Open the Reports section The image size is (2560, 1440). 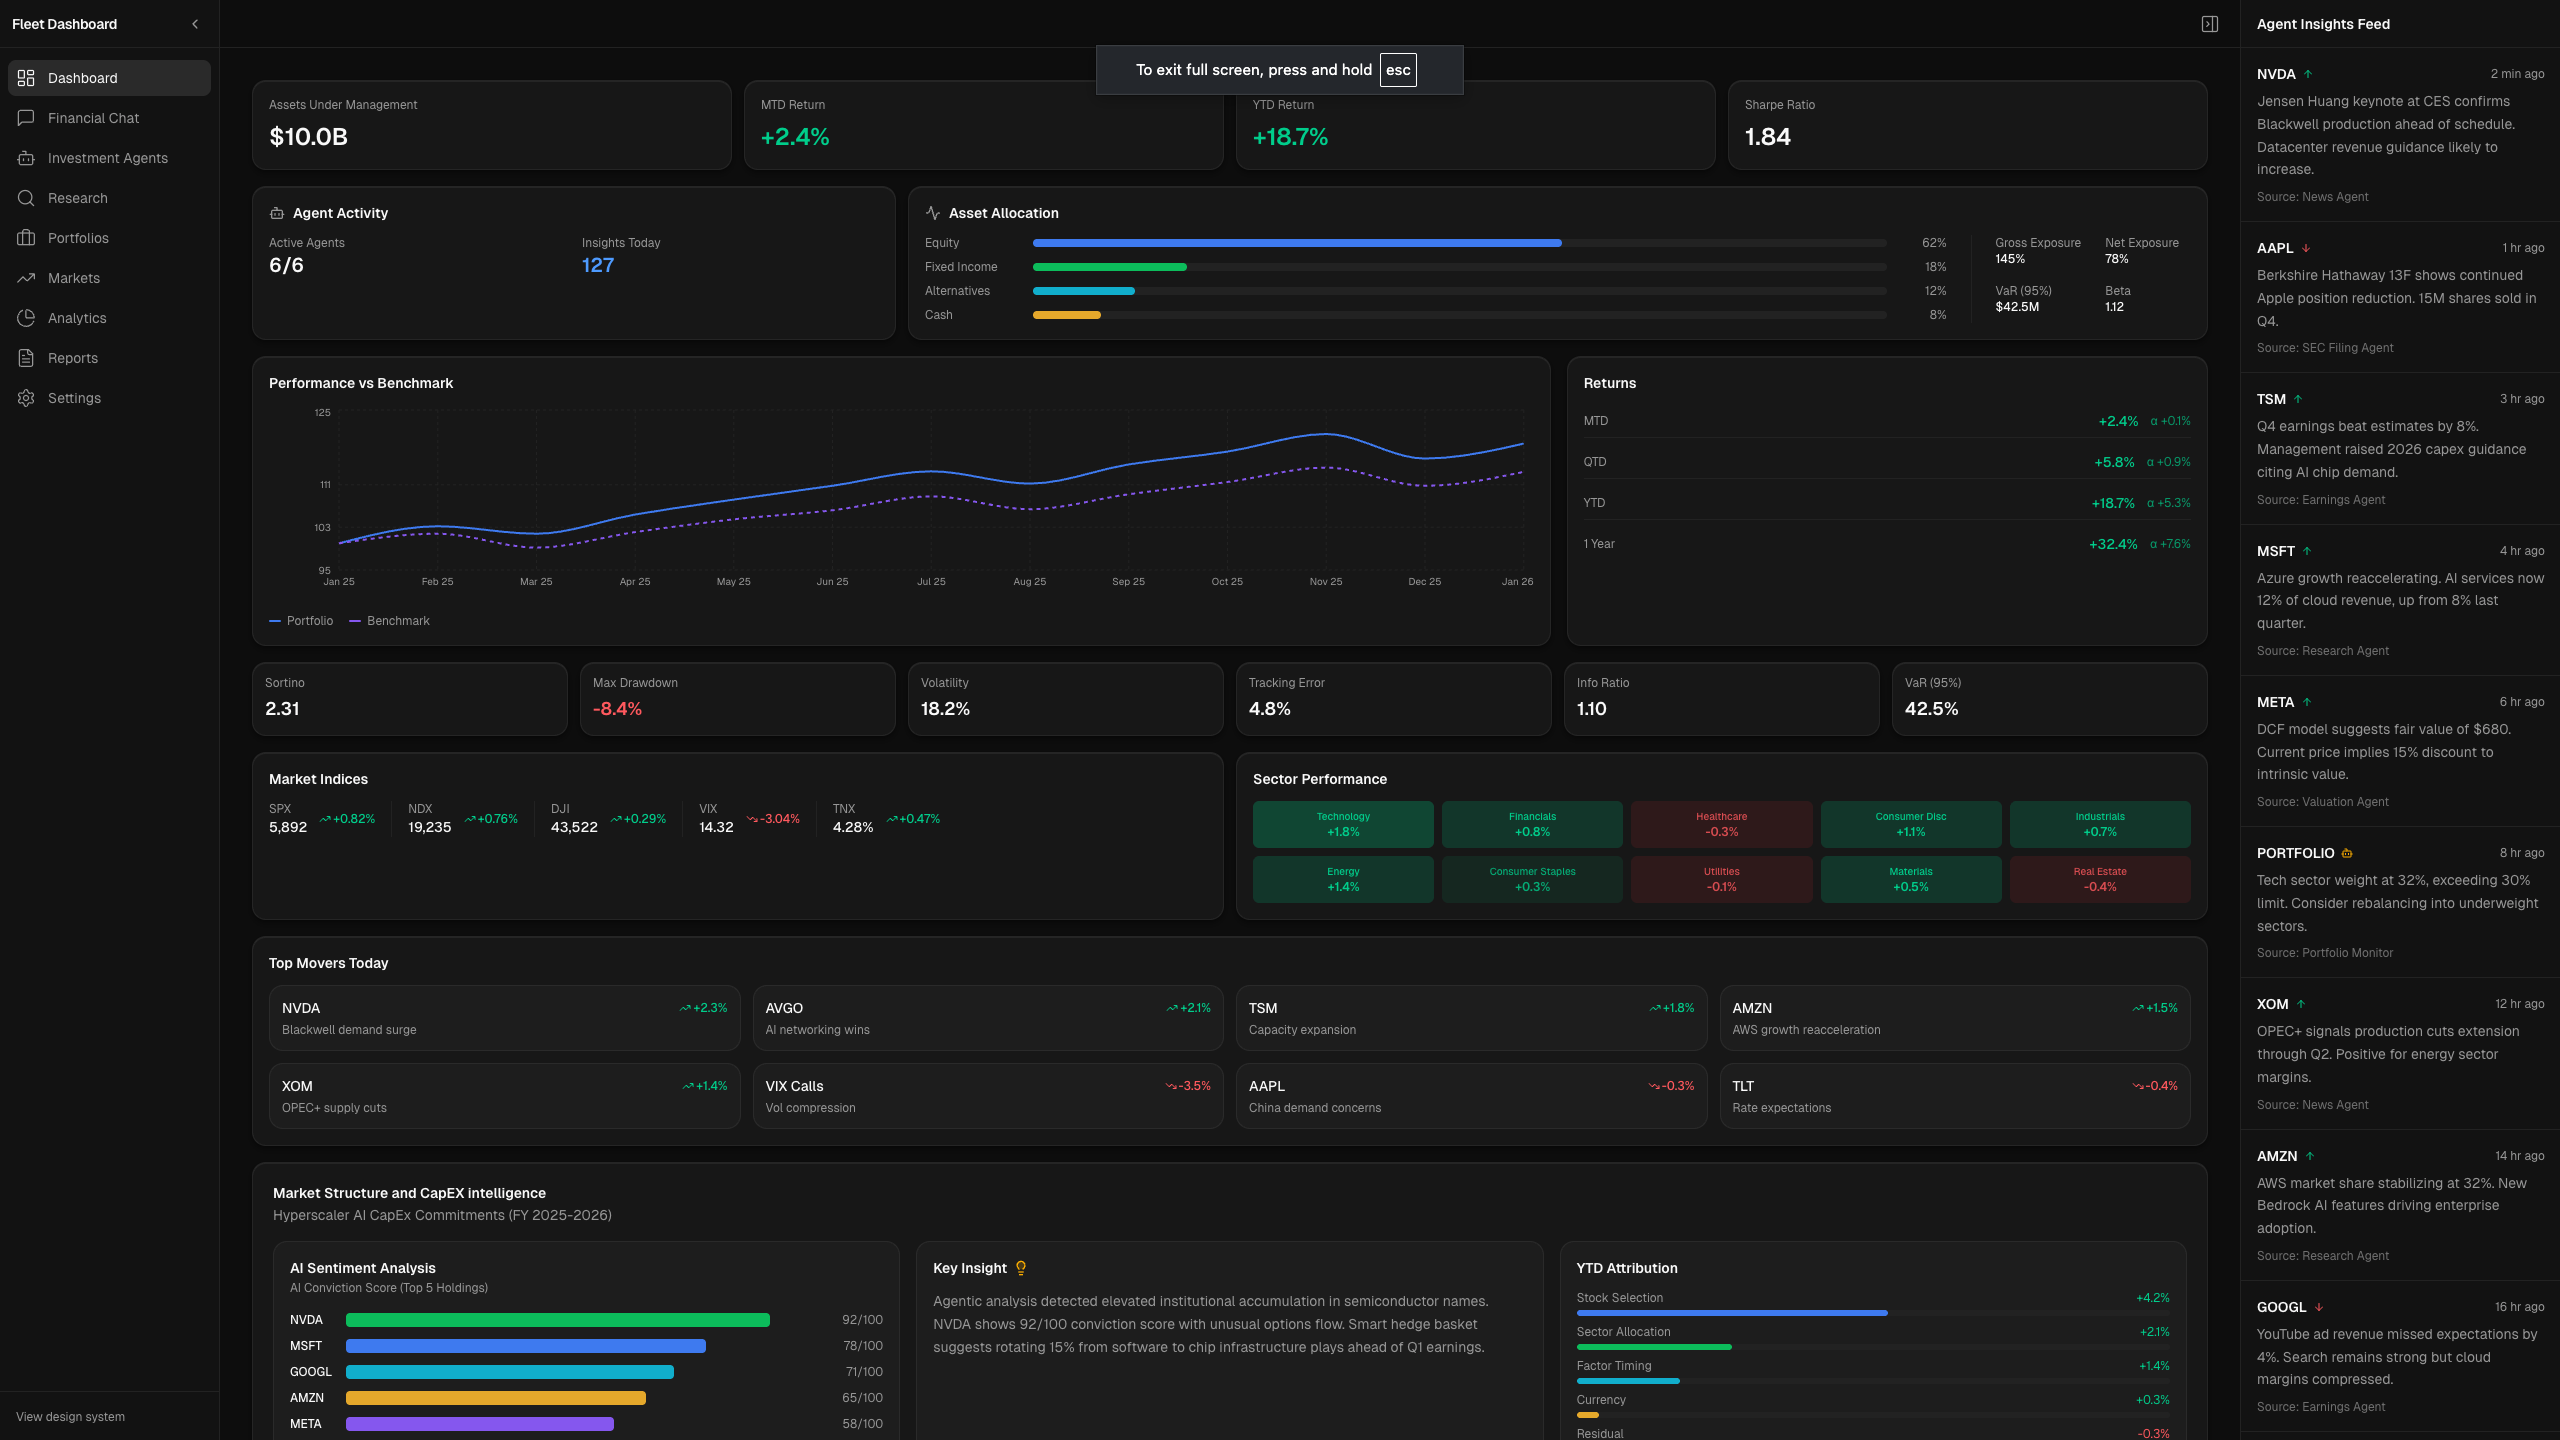pos(109,358)
